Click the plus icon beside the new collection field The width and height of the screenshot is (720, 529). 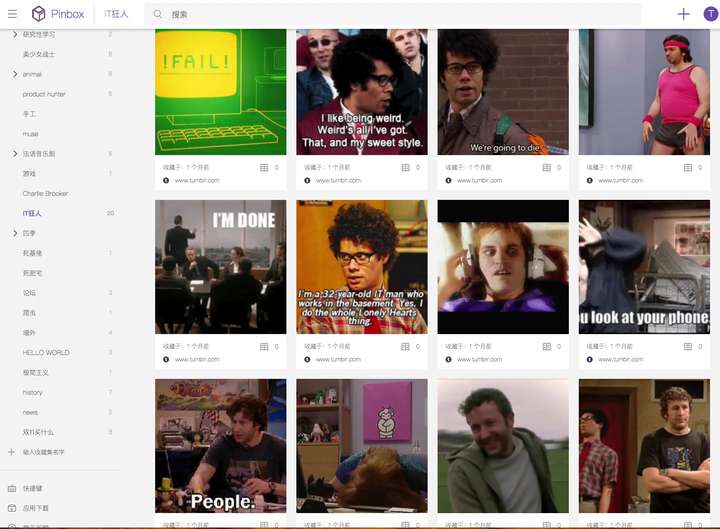pos(12,452)
